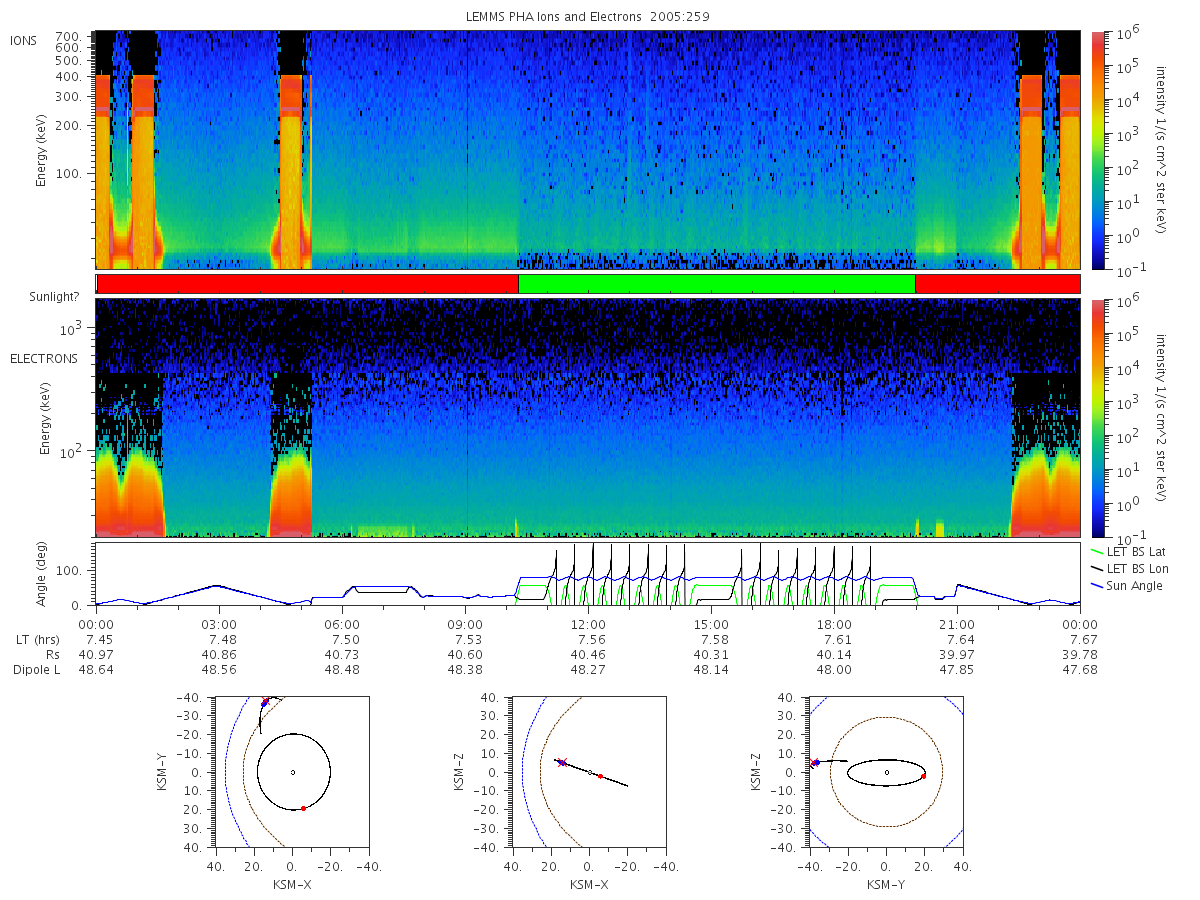Click the Dipole L row label
Screen dimensions: 1200x900
click(x=35, y=669)
